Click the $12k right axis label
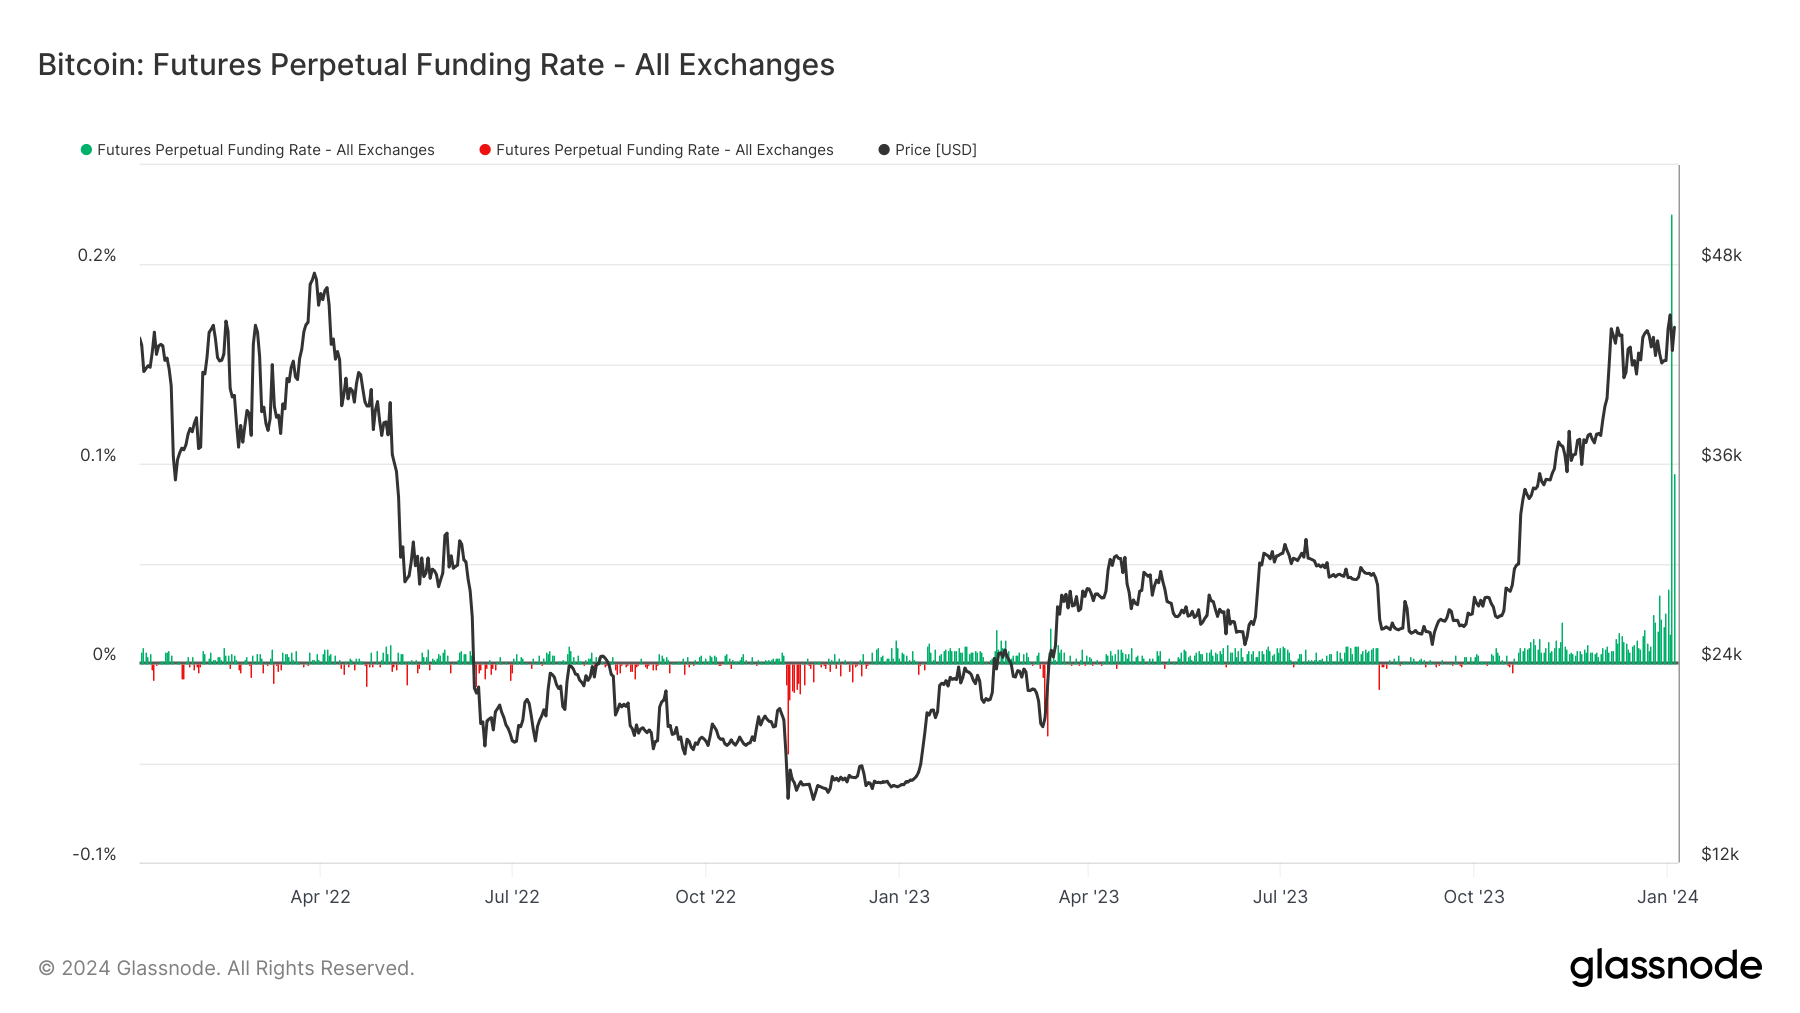 [1720, 855]
